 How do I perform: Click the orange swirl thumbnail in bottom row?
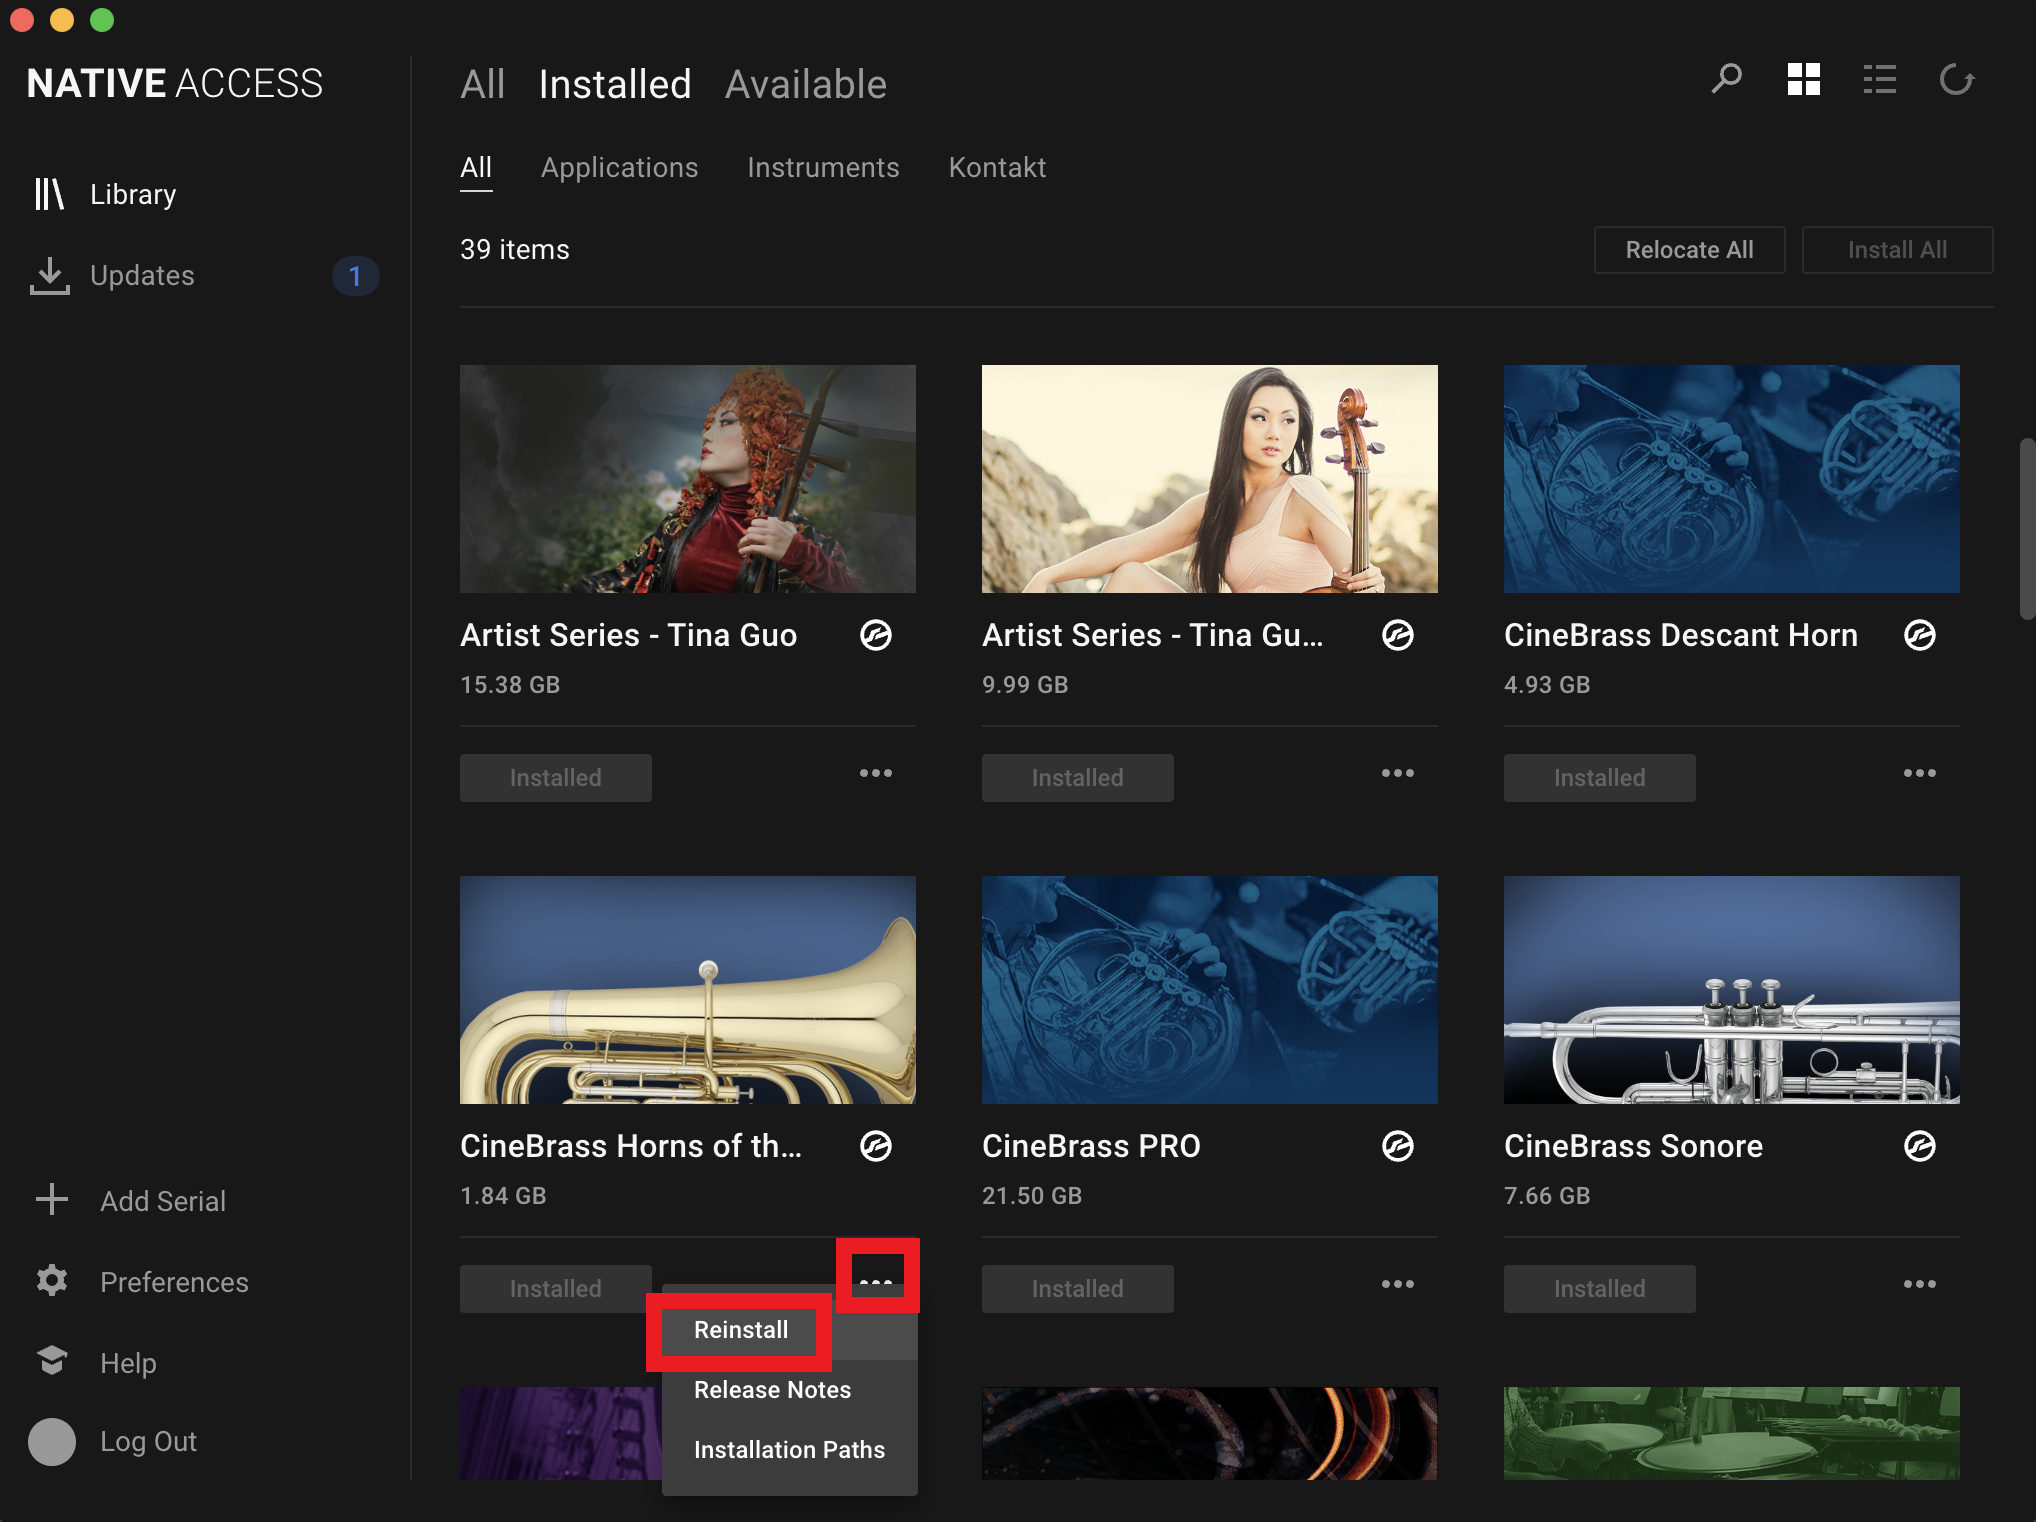tap(1210, 1433)
